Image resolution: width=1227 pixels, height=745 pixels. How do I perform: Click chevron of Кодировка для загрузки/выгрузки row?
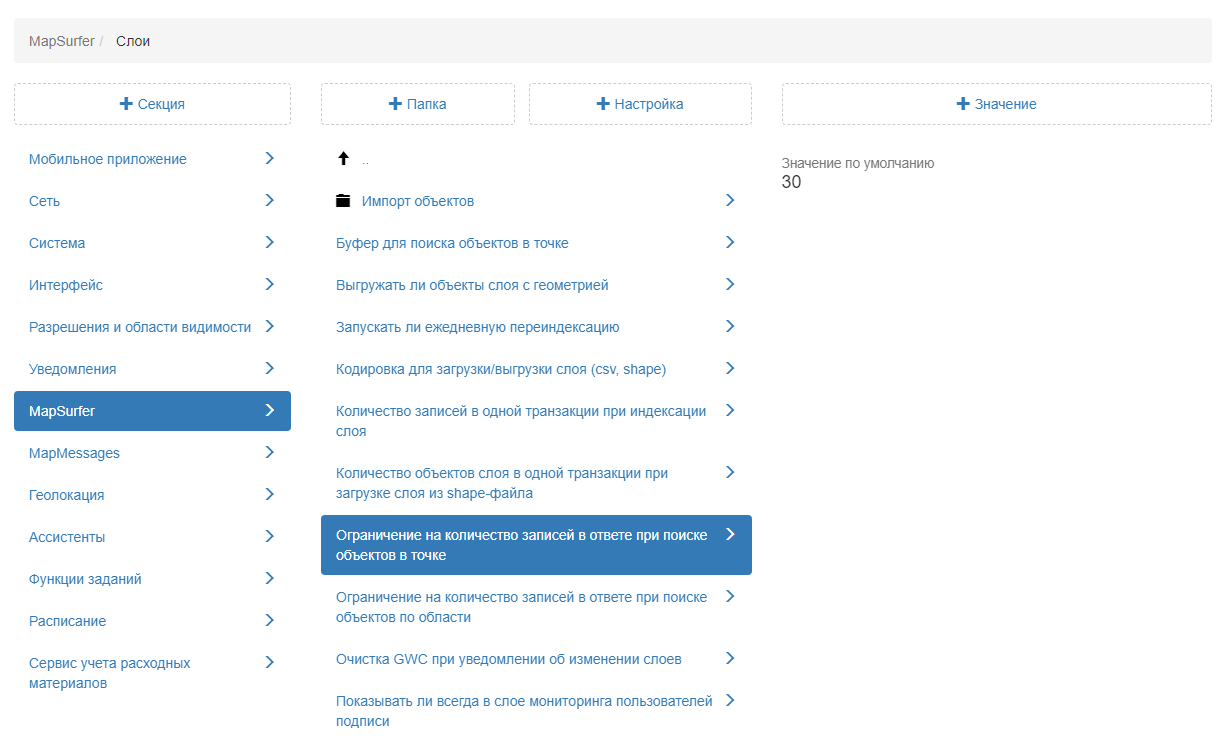point(730,368)
